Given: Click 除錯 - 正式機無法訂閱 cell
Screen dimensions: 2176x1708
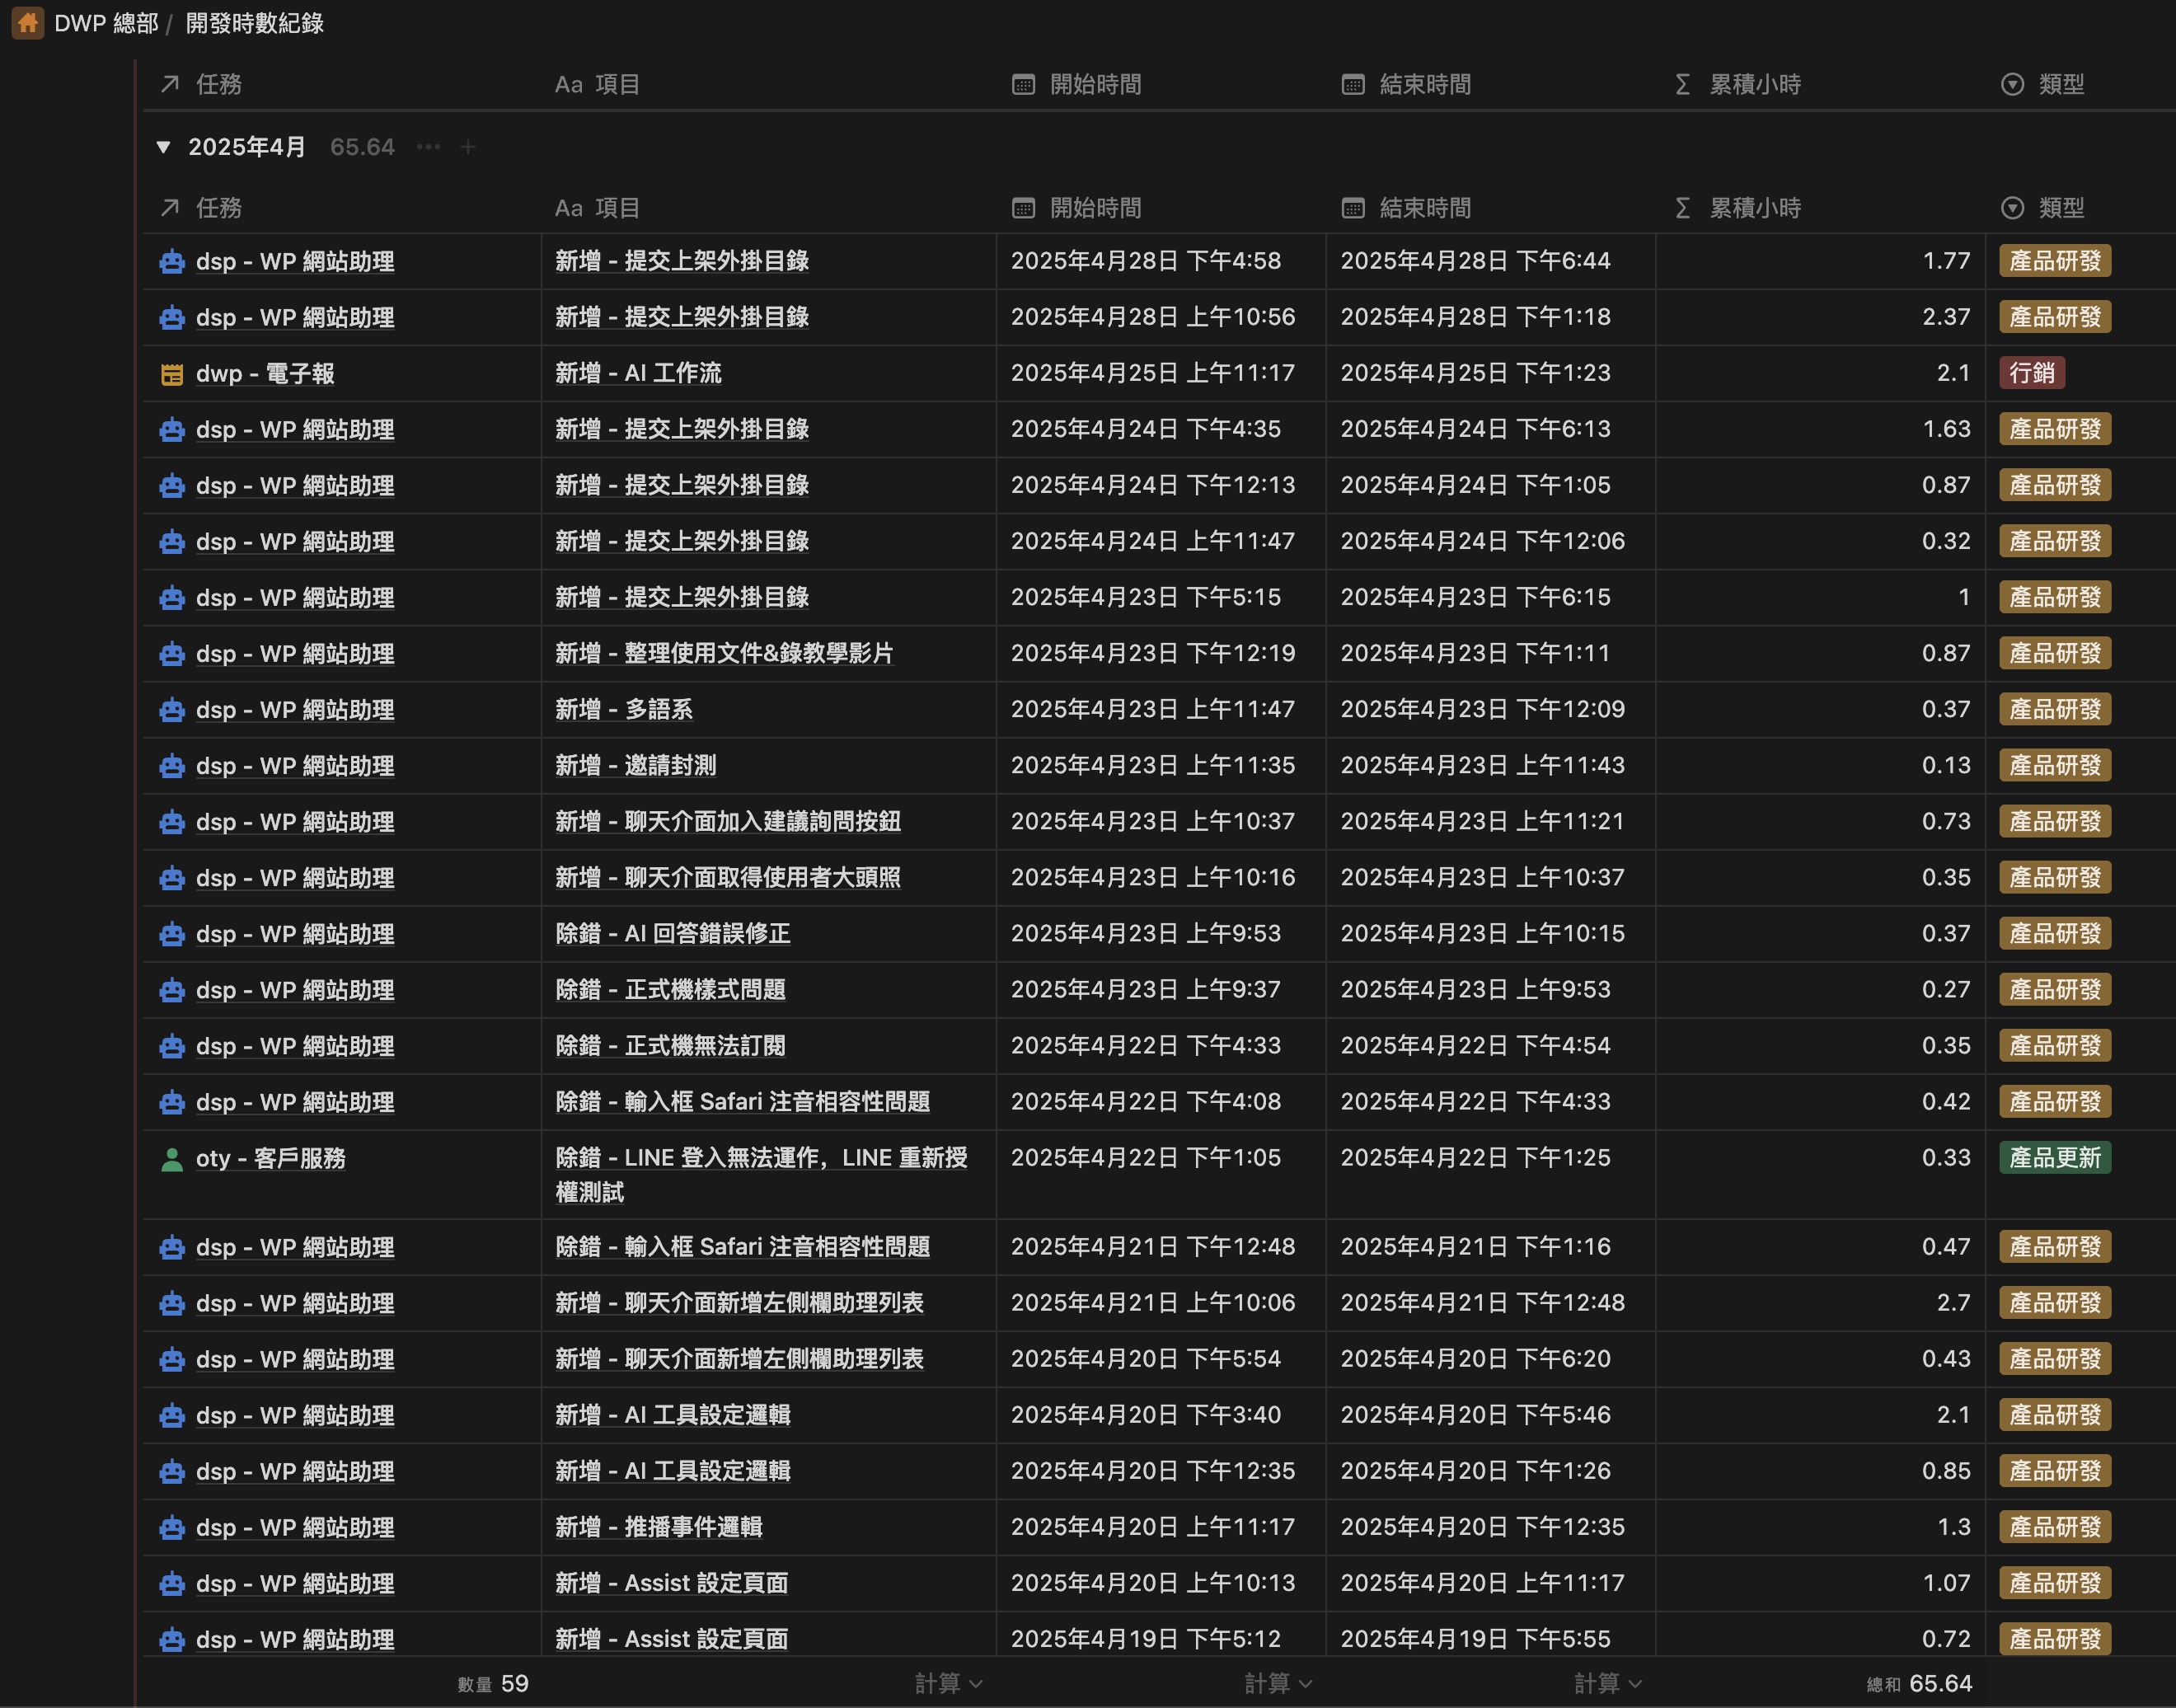Looking at the screenshot, I should pos(768,1045).
